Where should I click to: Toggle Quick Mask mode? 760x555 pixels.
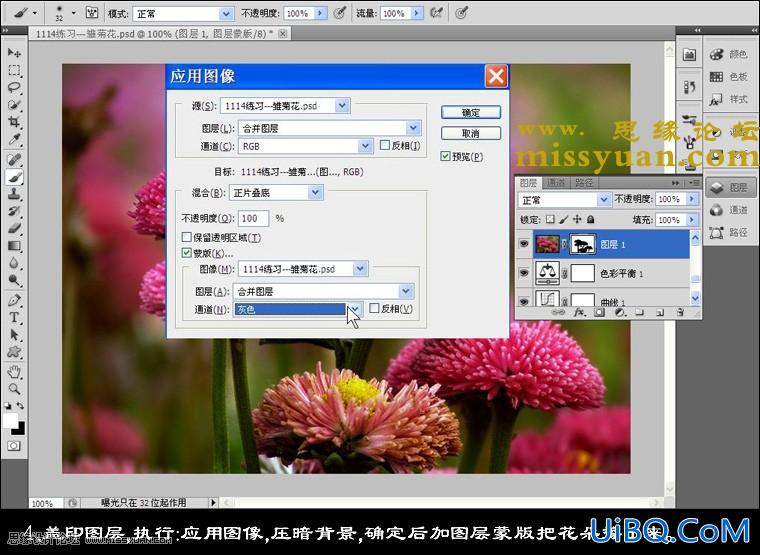(14, 445)
